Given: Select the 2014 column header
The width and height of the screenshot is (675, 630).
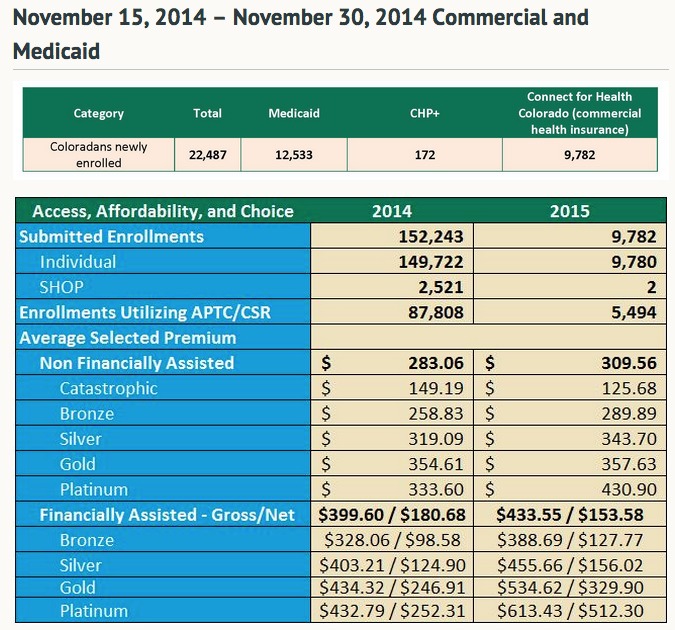Looking at the screenshot, I should click(391, 211).
